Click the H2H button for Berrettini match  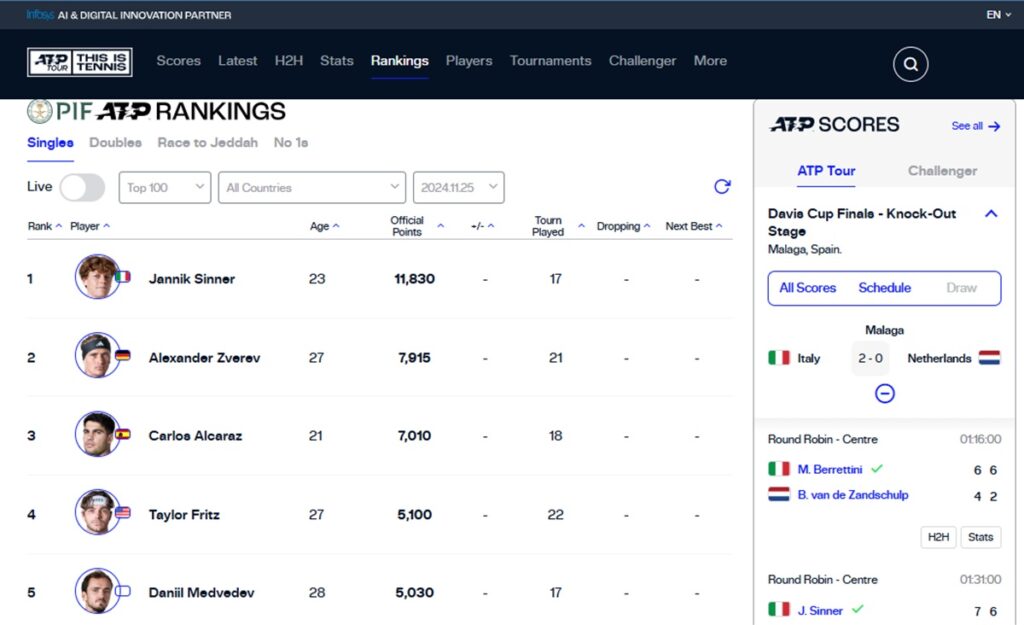(938, 537)
